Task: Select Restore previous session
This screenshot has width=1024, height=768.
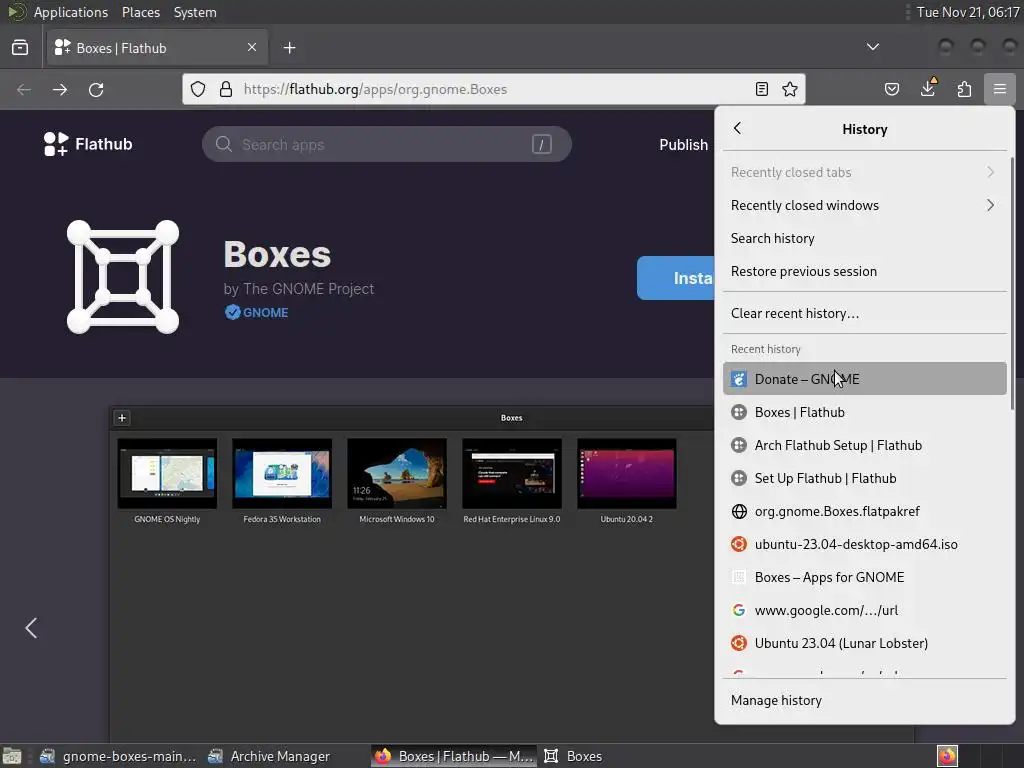Action: pyautogui.click(x=864, y=271)
